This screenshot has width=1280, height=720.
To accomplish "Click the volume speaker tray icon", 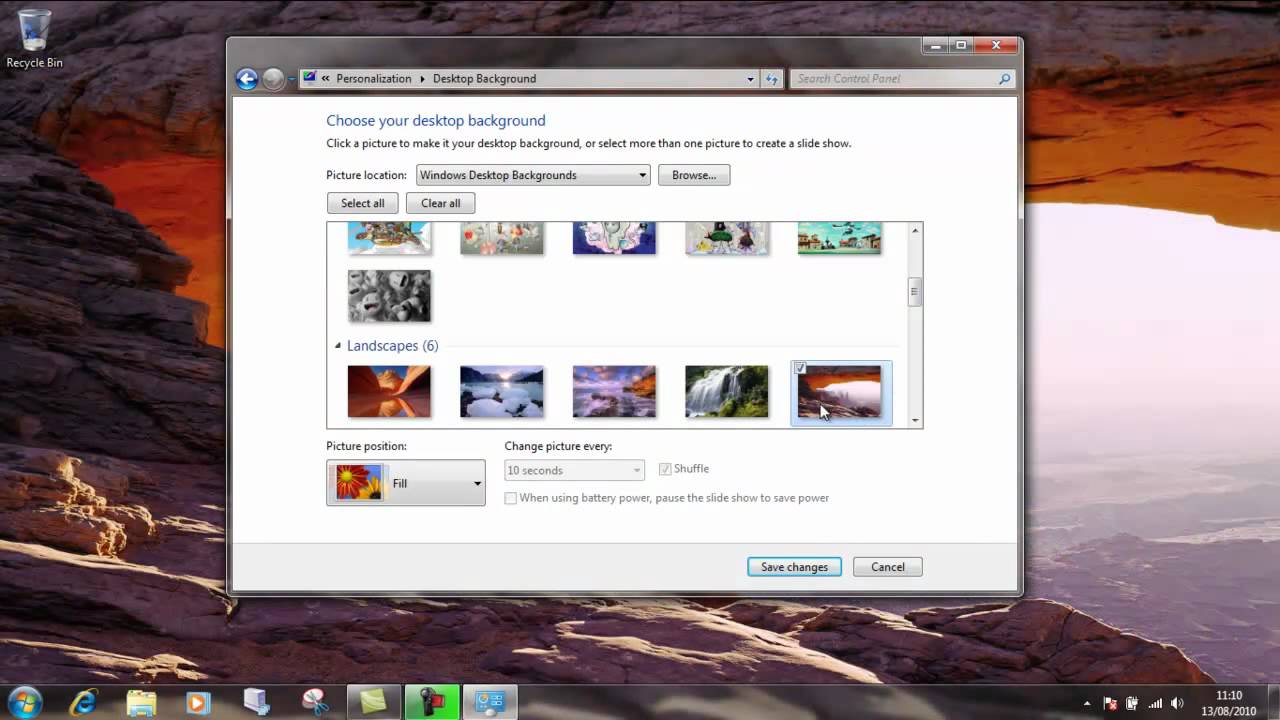I will tap(1178, 703).
